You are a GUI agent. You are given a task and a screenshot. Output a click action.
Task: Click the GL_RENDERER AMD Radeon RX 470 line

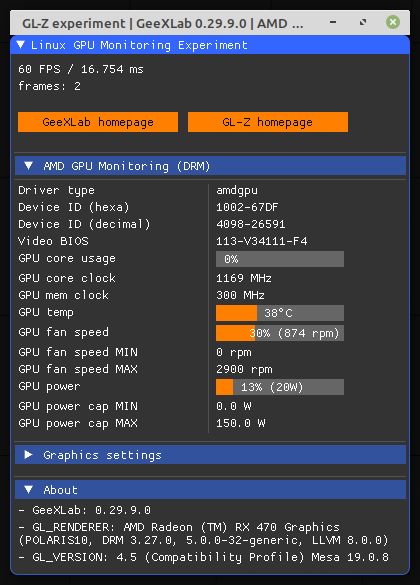point(179,527)
